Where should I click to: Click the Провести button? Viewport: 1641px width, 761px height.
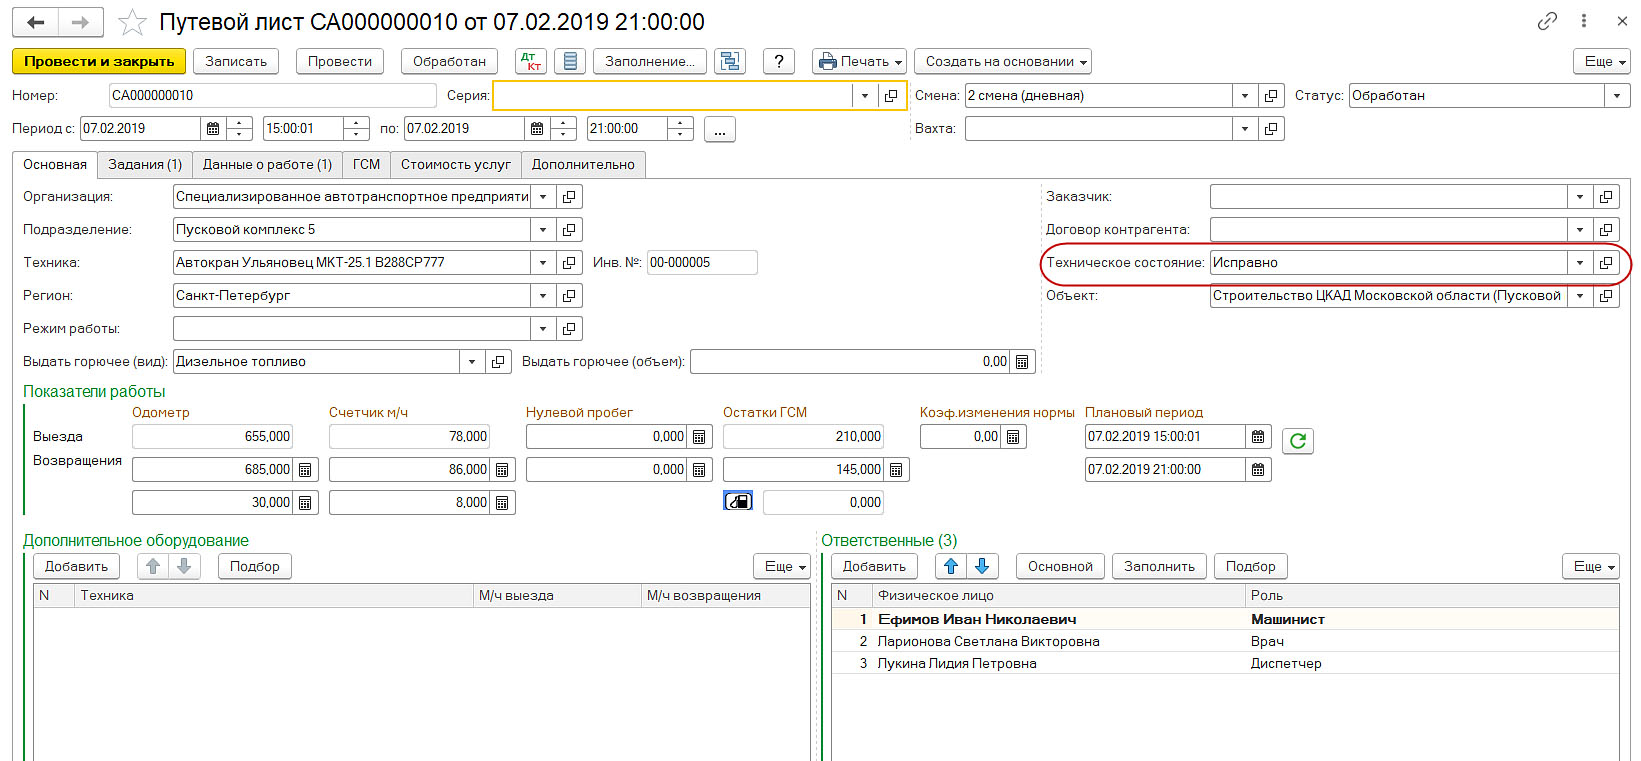coord(340,61)
